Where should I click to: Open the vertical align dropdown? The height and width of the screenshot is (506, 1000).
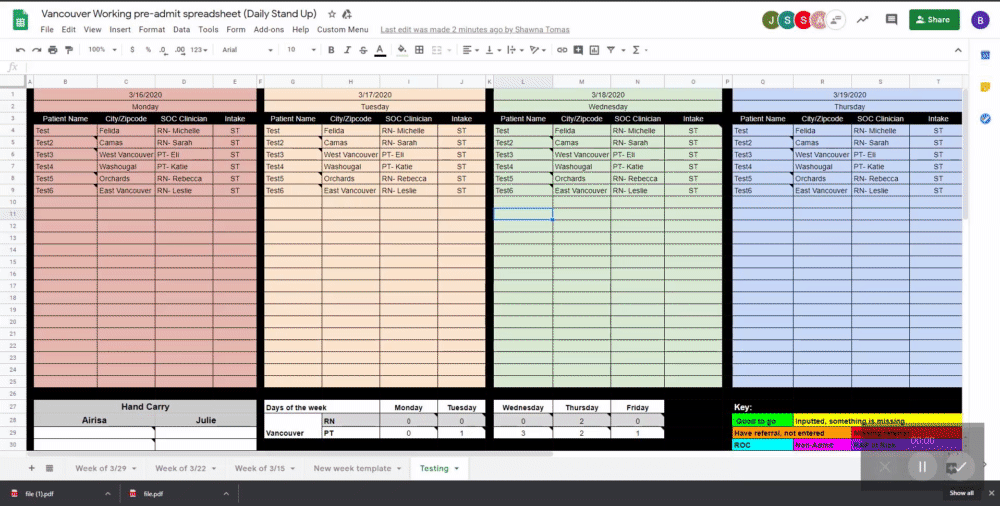coord(492,50)
